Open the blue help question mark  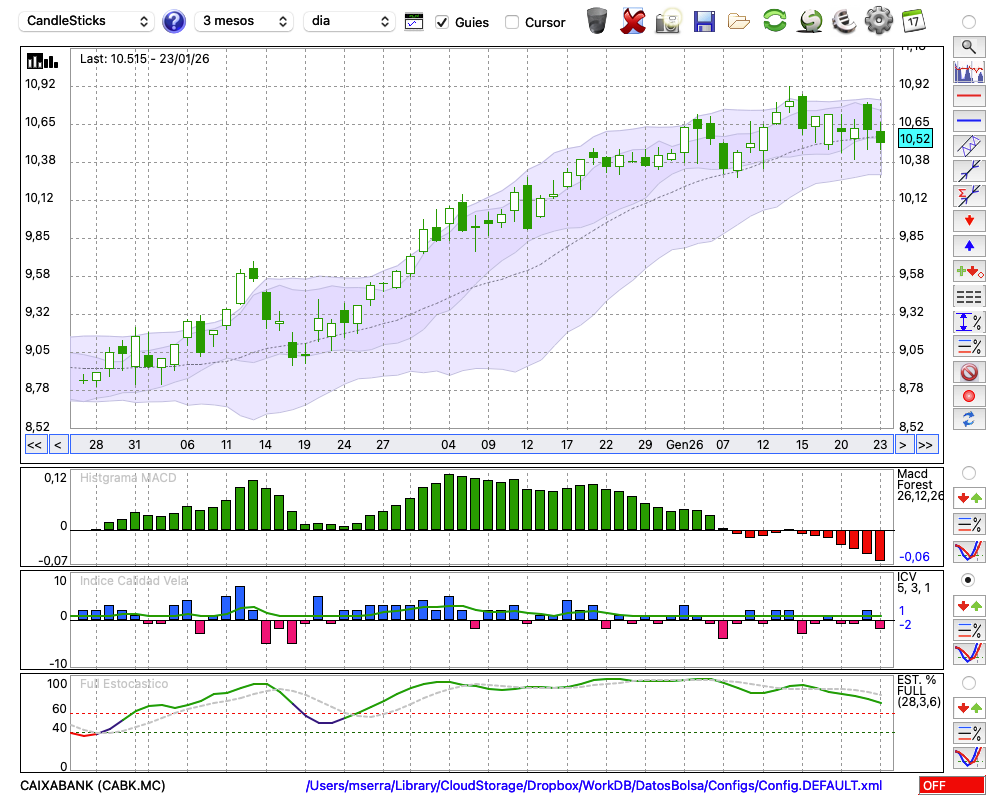pyautogui.click(x=173, y=21)
